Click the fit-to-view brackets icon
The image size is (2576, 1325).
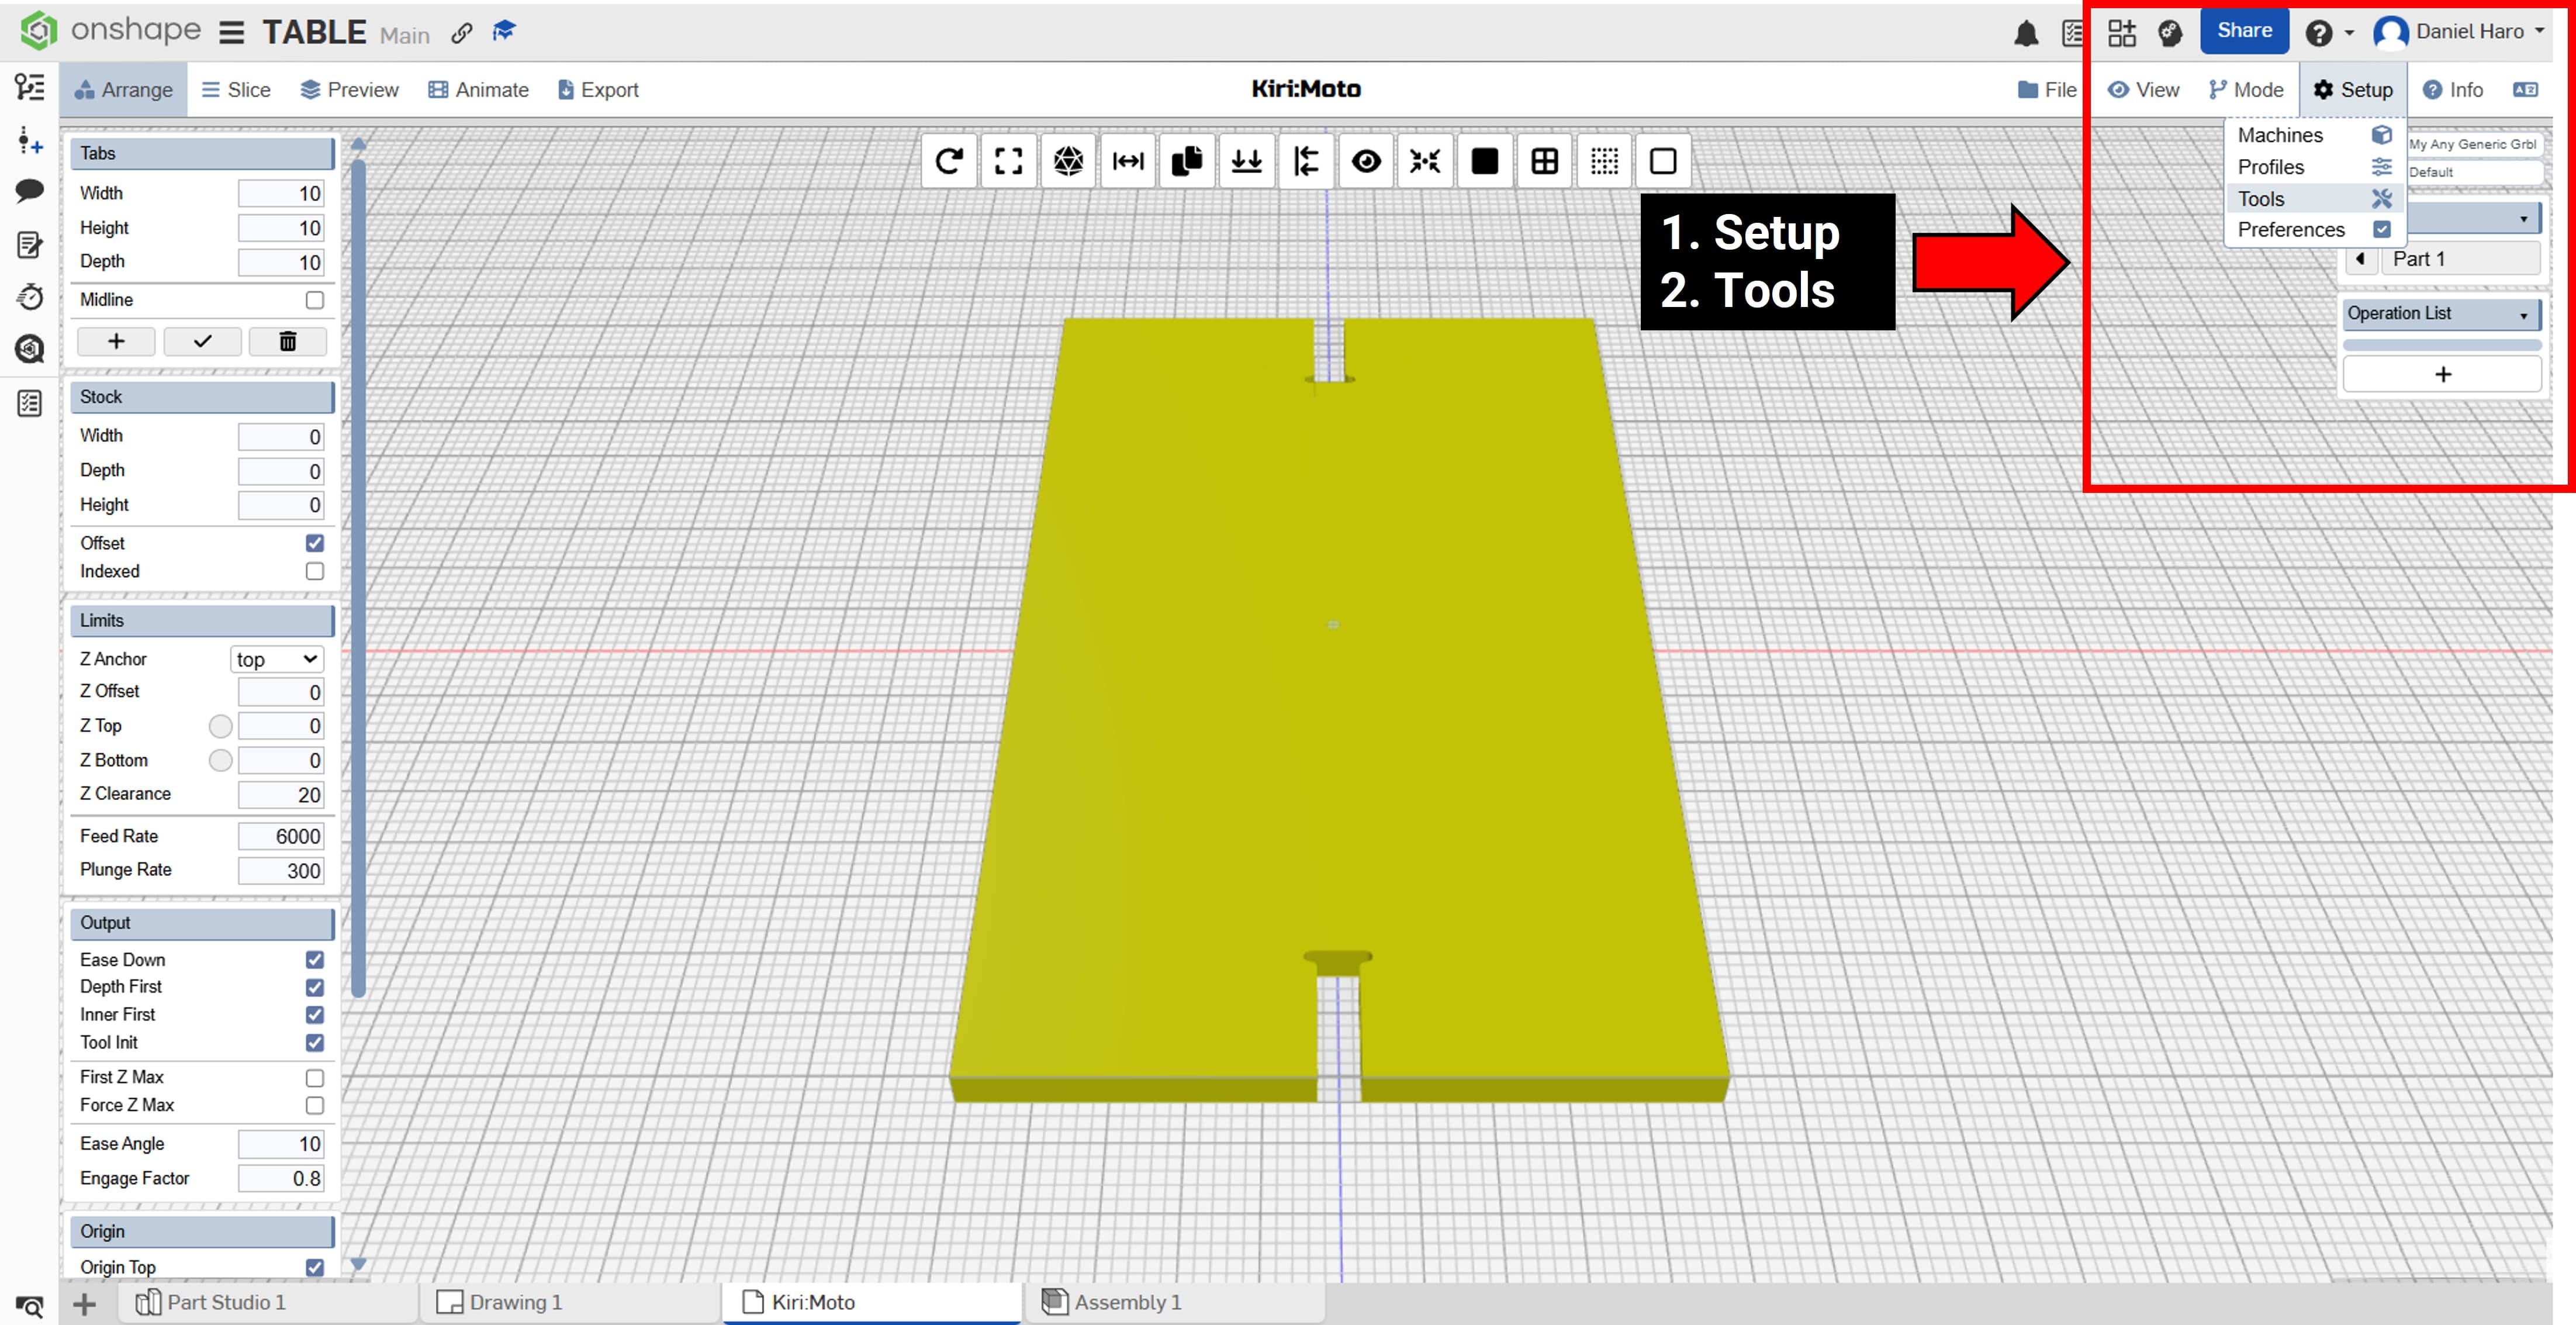(1008, 161)
